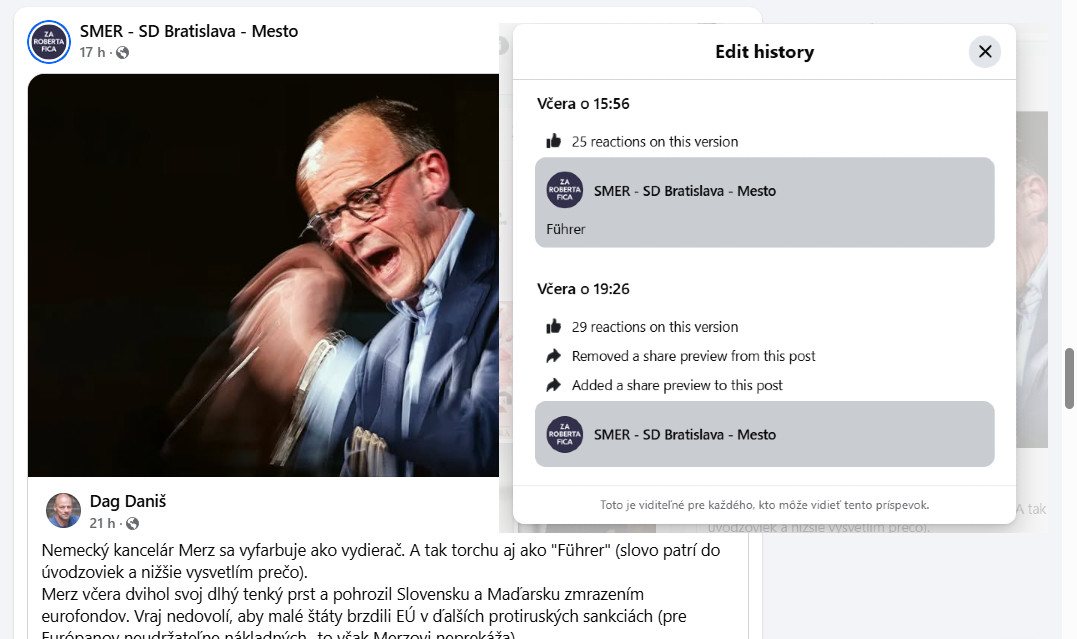Open page avatar in 19:26 version card

click(x=565, y=434)
